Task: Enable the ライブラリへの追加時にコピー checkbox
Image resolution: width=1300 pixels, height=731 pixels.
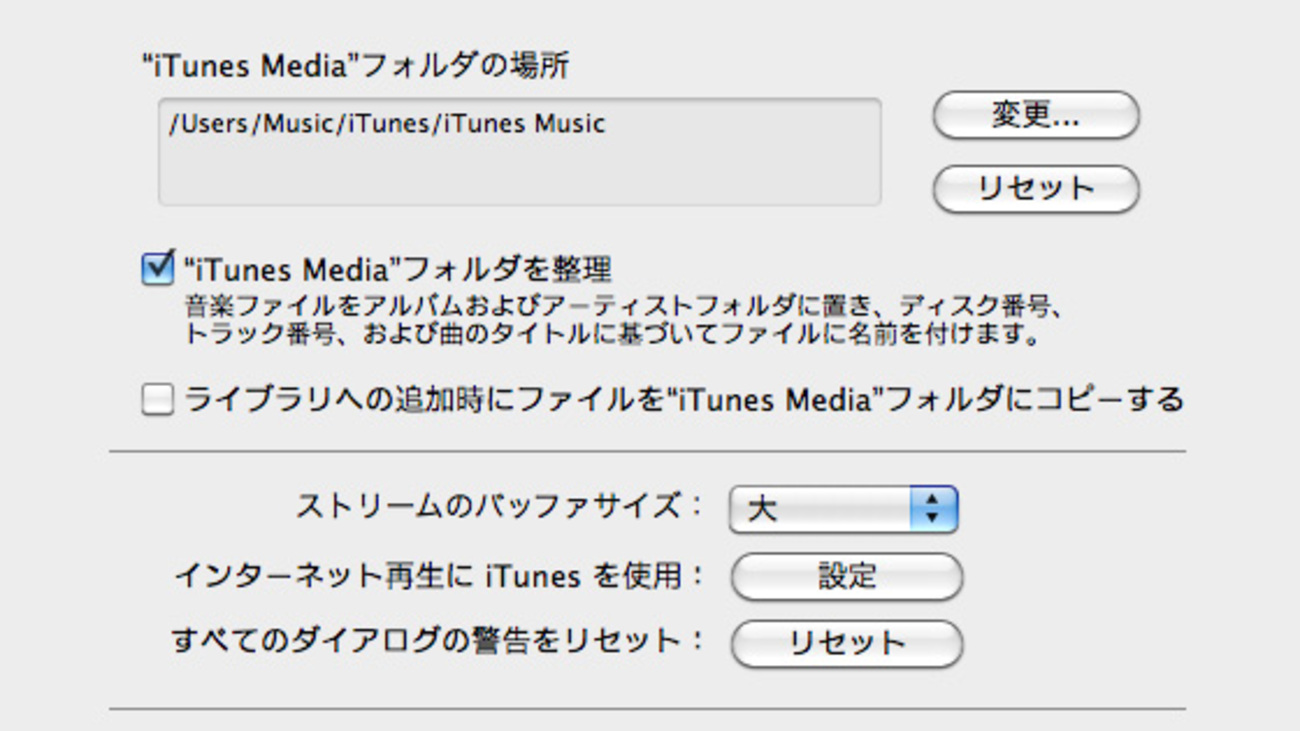Action: (x=157, y=400)
